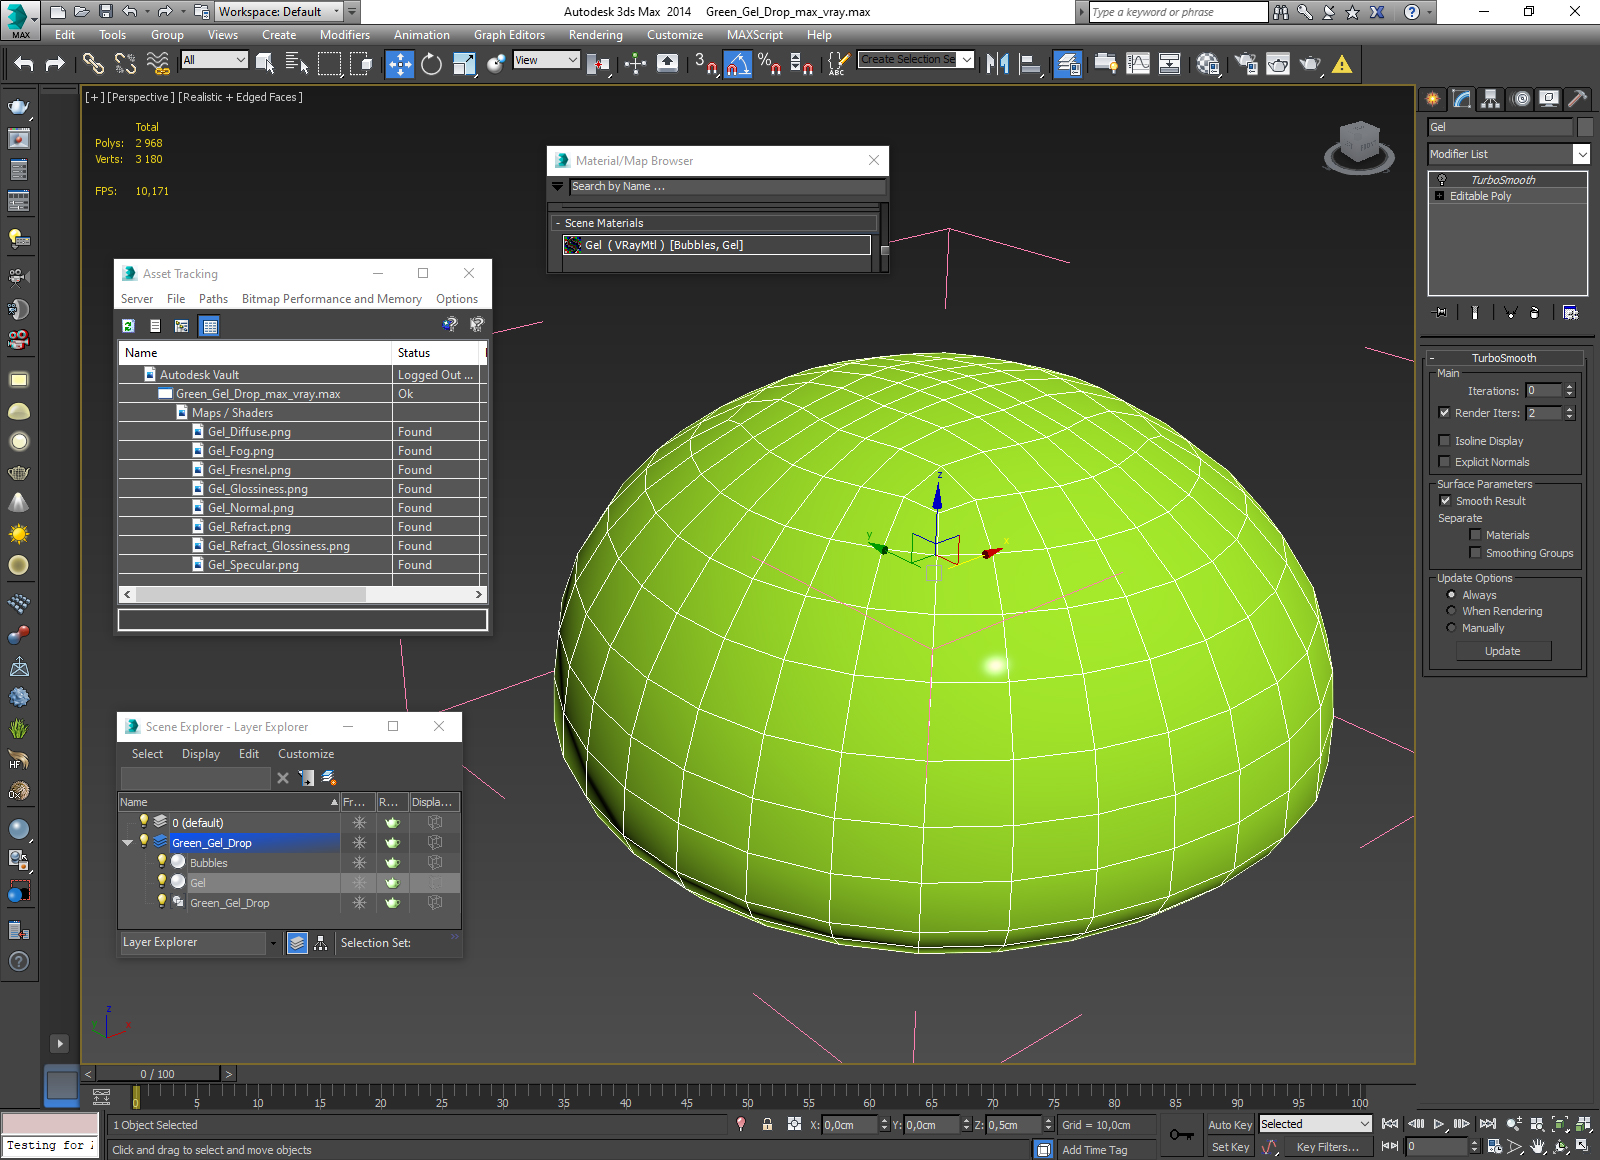Collapse the Green_Gel_Drop layer tree
This screenshot has width=1600, height=1160.
click(x=128, y=843)
